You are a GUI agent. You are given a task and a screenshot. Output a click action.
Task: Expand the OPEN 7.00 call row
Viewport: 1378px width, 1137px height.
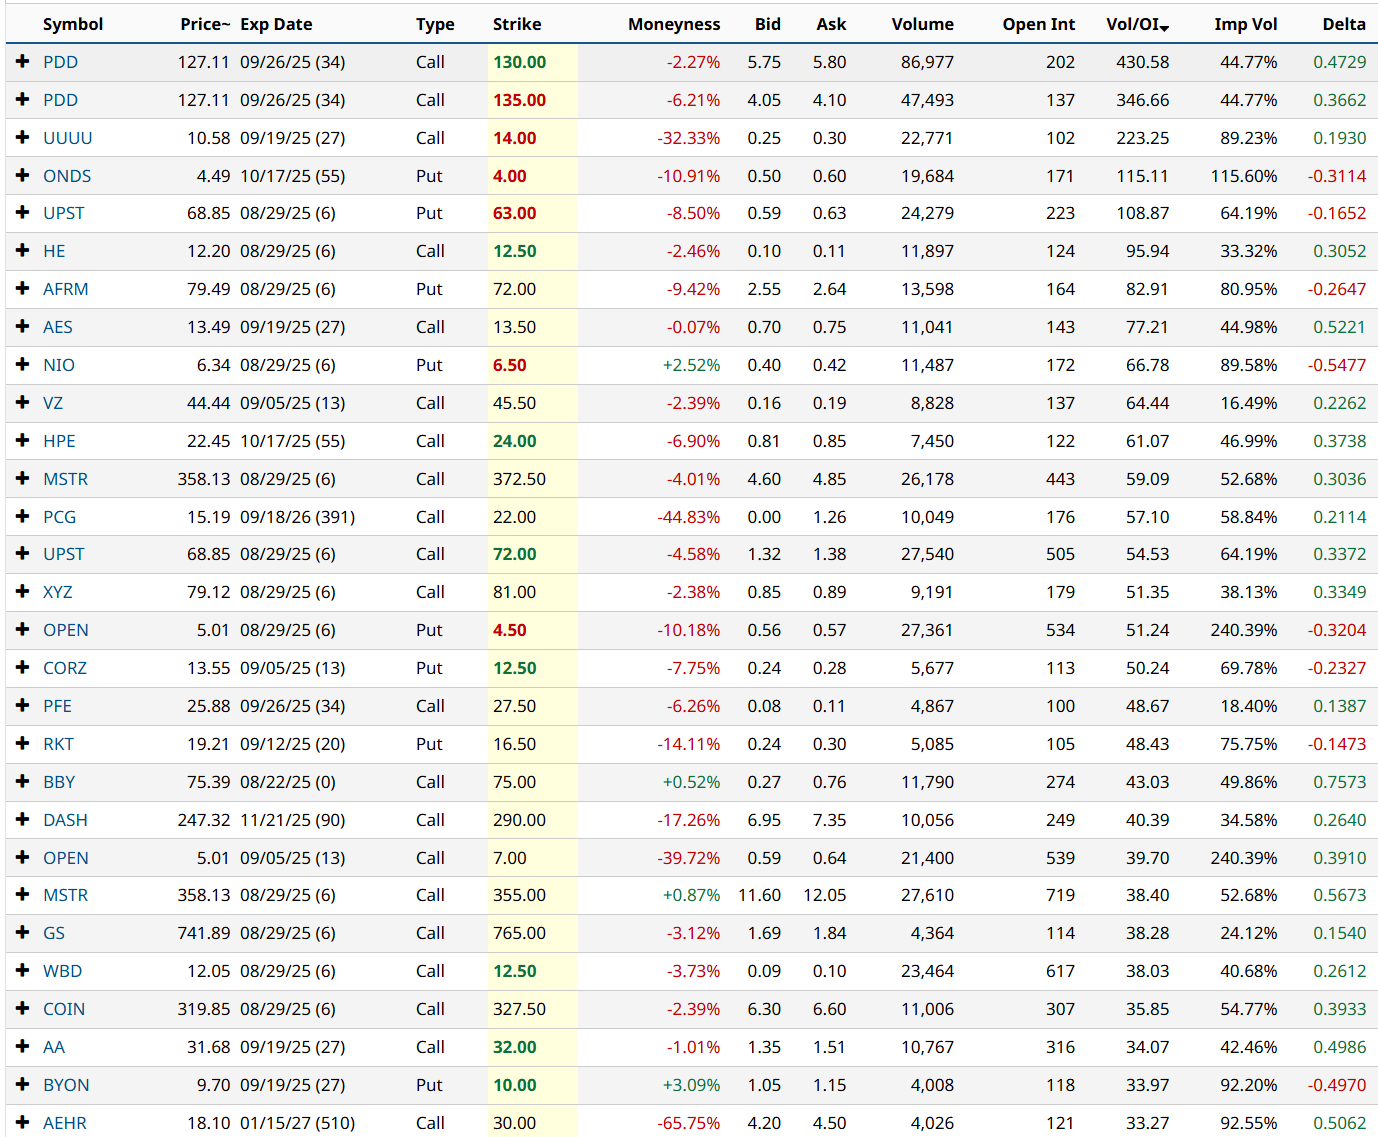pyautogui.click(x=22, y=858)
